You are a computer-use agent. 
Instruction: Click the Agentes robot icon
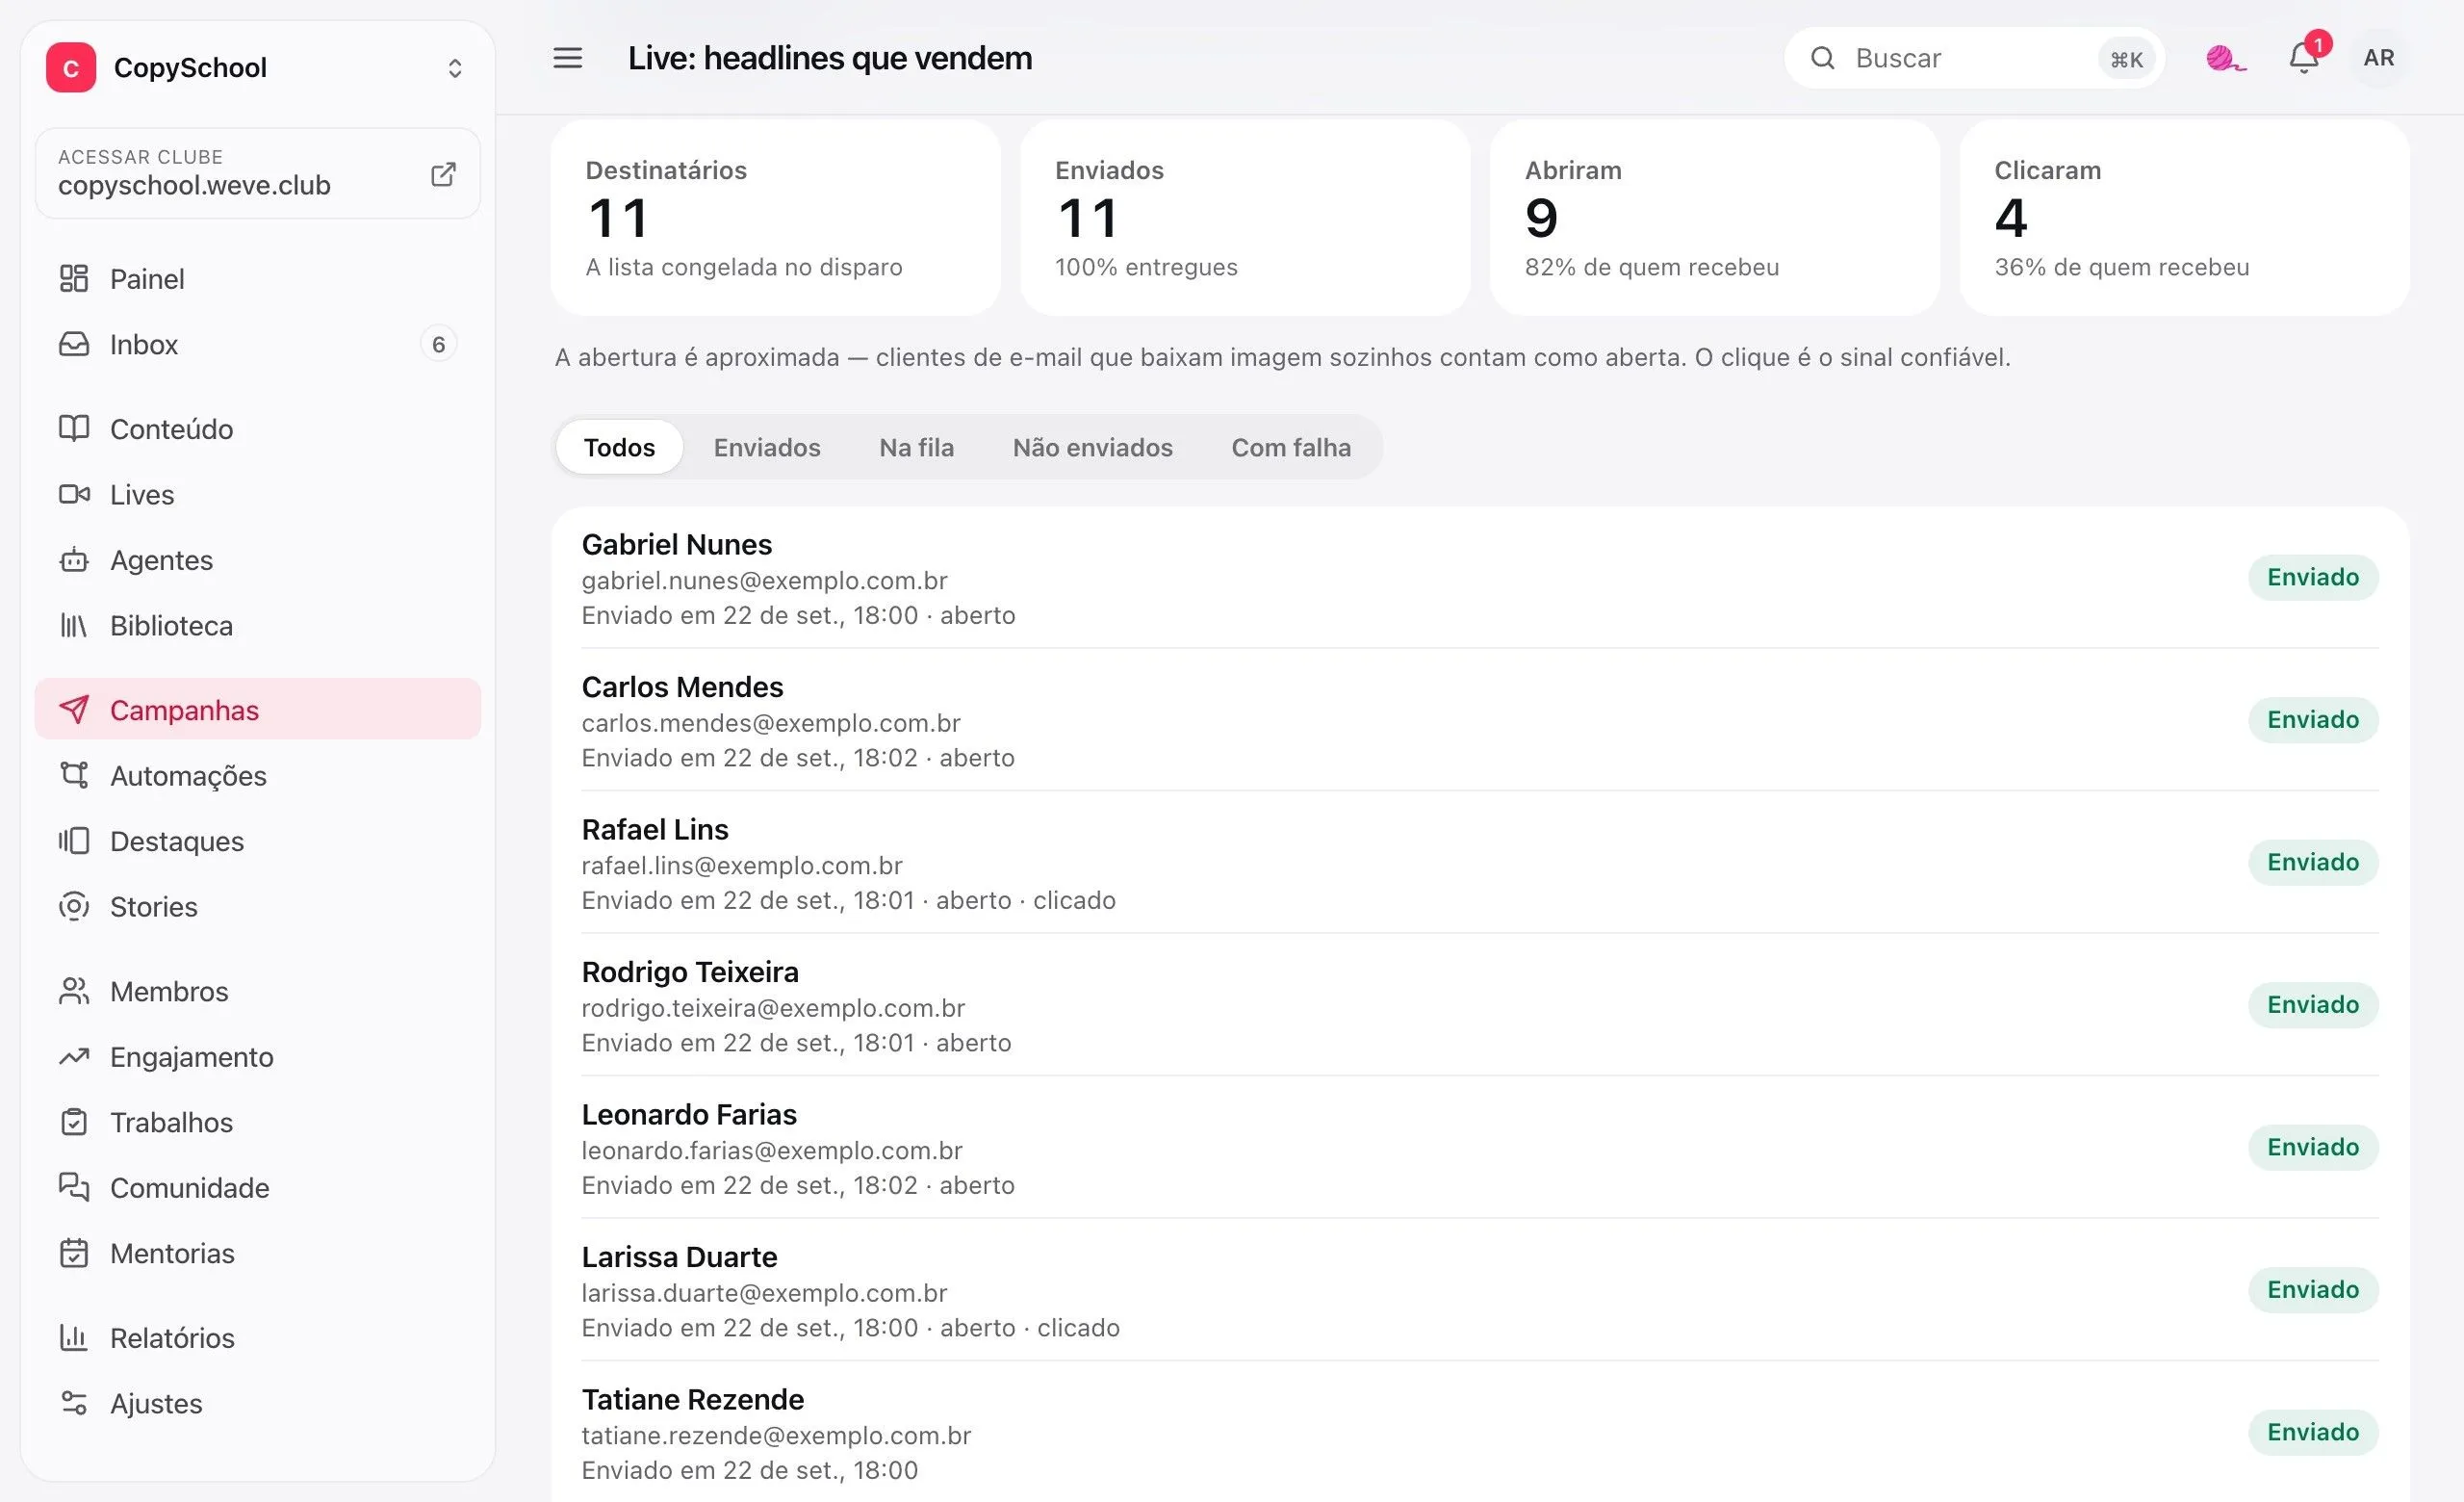[74, 559]
